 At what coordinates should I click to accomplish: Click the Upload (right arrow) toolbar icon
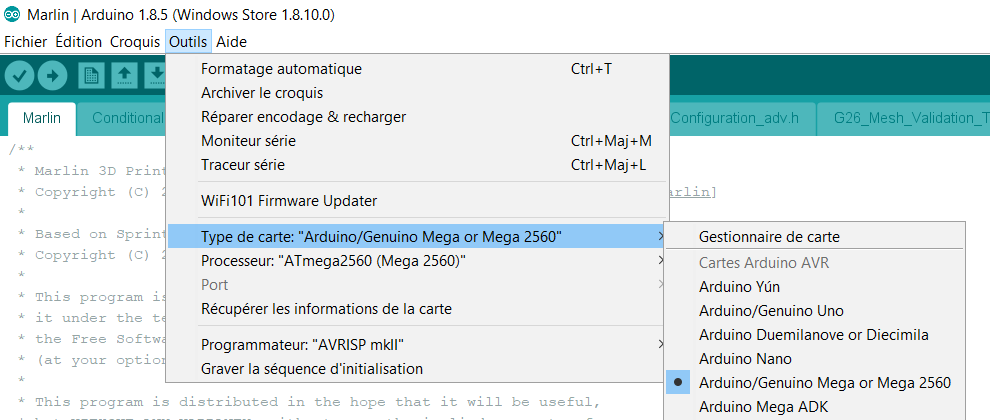(x=52, y=75)
